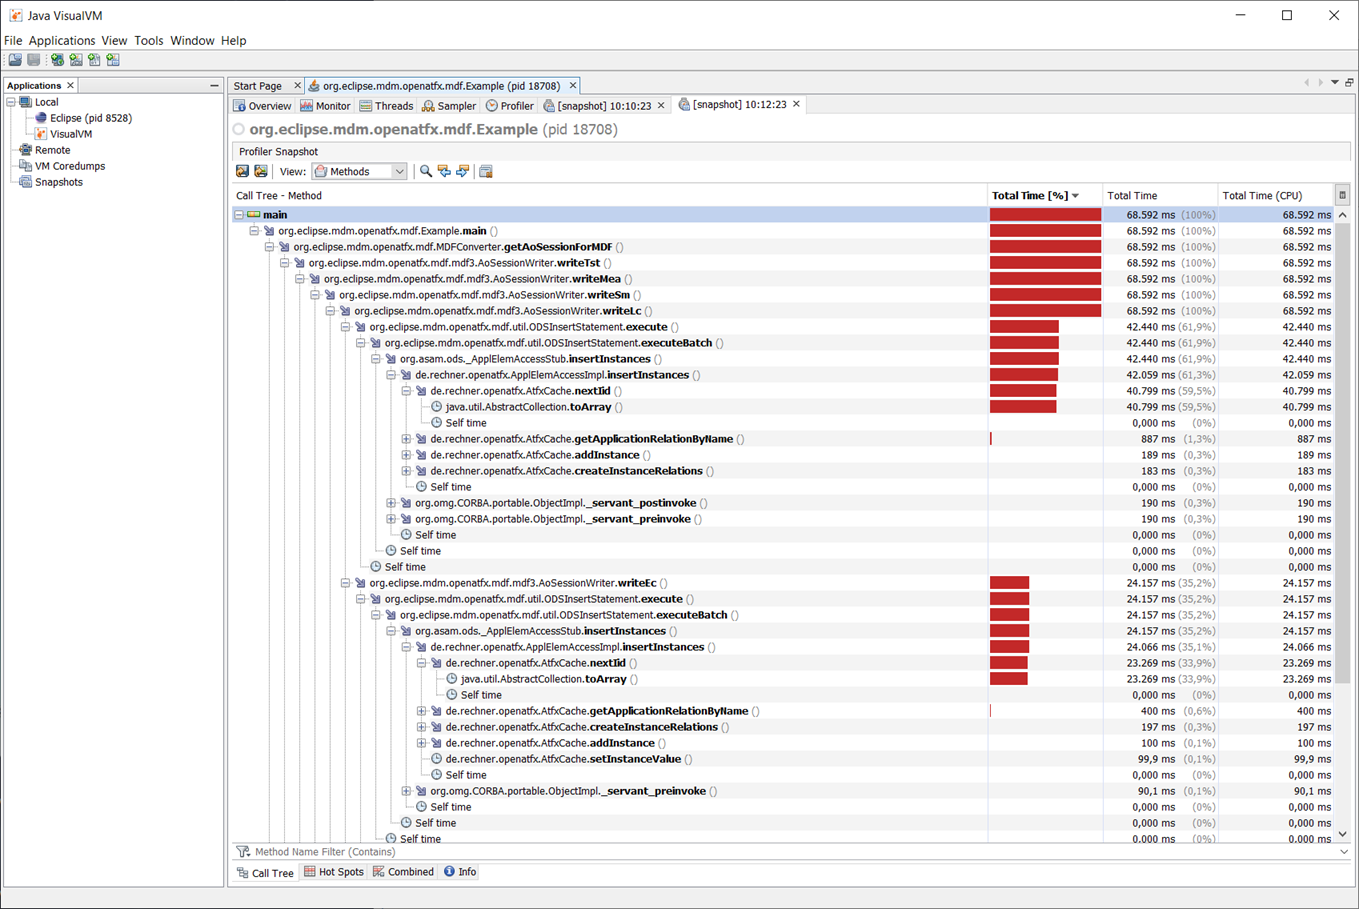The height and width of the screenshot is (909, 1359).
Task: Sort by the Total Time [%] column
Action: (1044, 196)
